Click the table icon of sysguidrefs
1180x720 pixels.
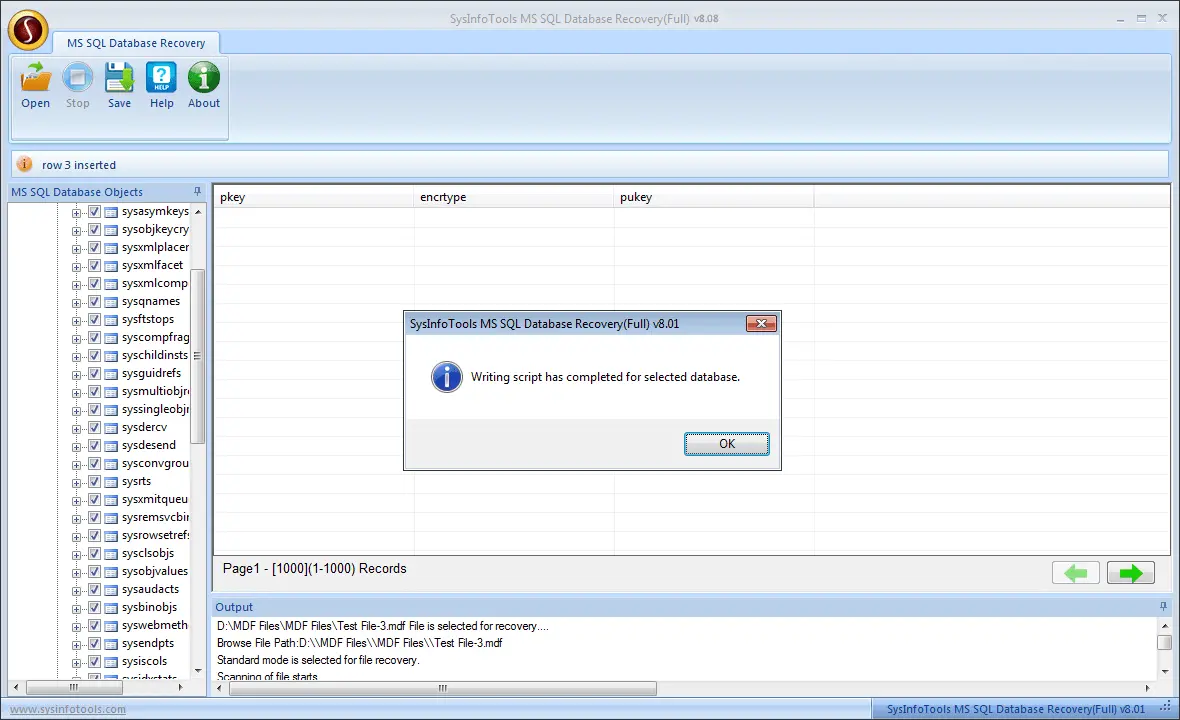(x=111, y=374)
